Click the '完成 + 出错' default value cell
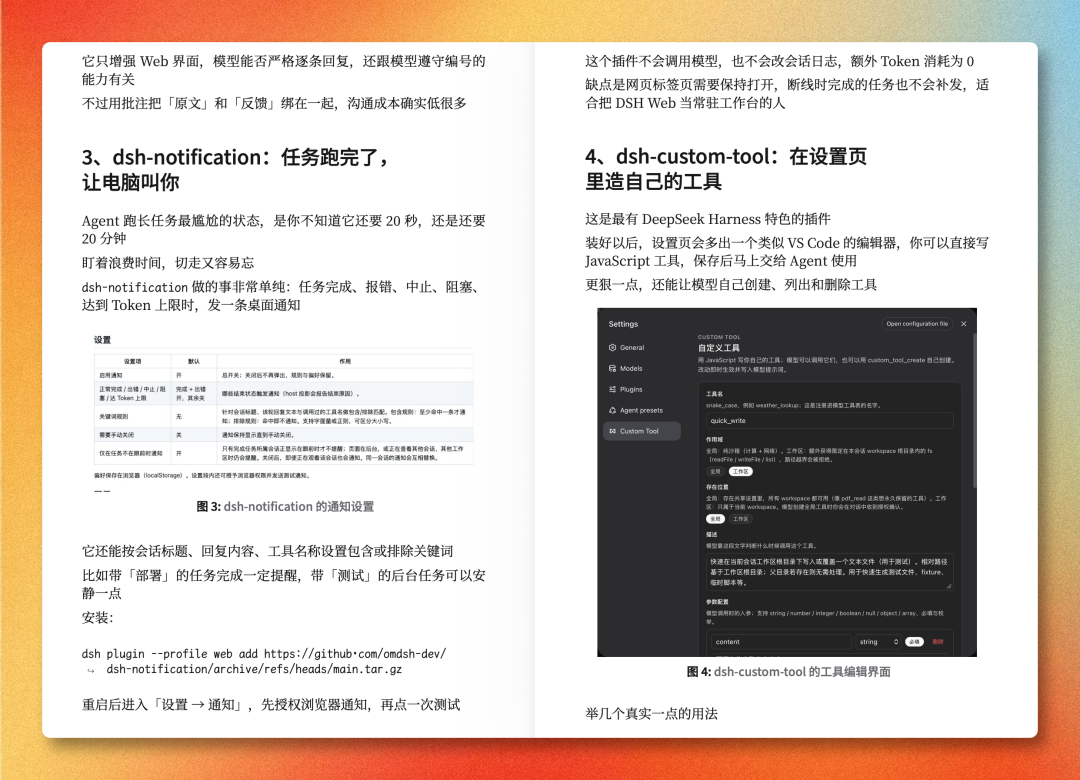The height and width of the screenshot is (780, 1080). [194, 393]
